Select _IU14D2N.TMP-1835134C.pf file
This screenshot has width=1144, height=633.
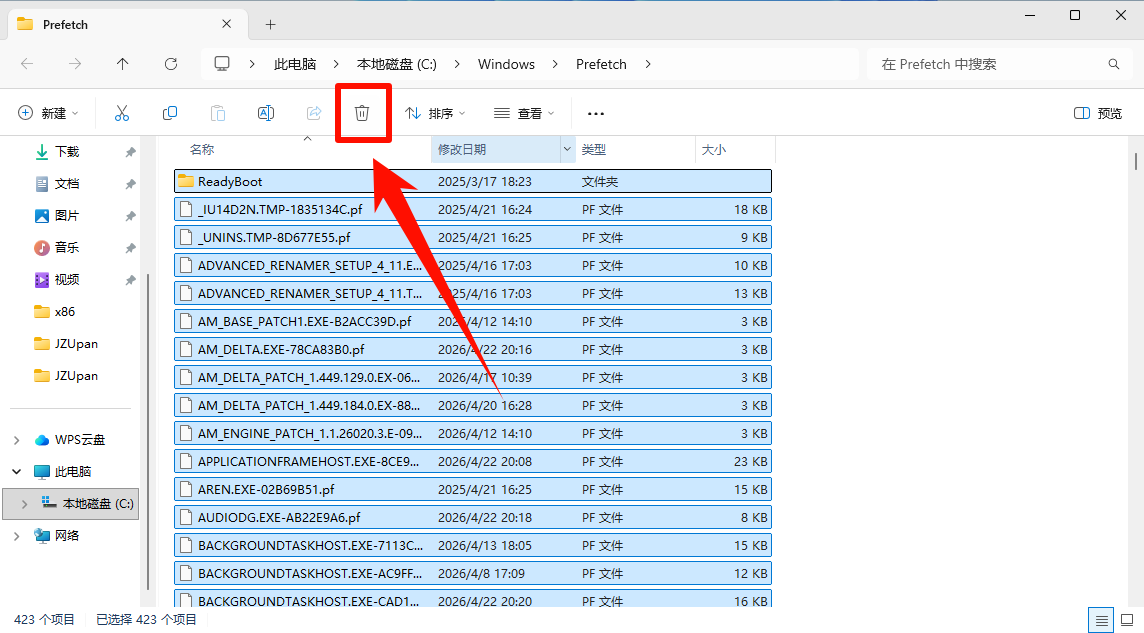tap(473, 209)
